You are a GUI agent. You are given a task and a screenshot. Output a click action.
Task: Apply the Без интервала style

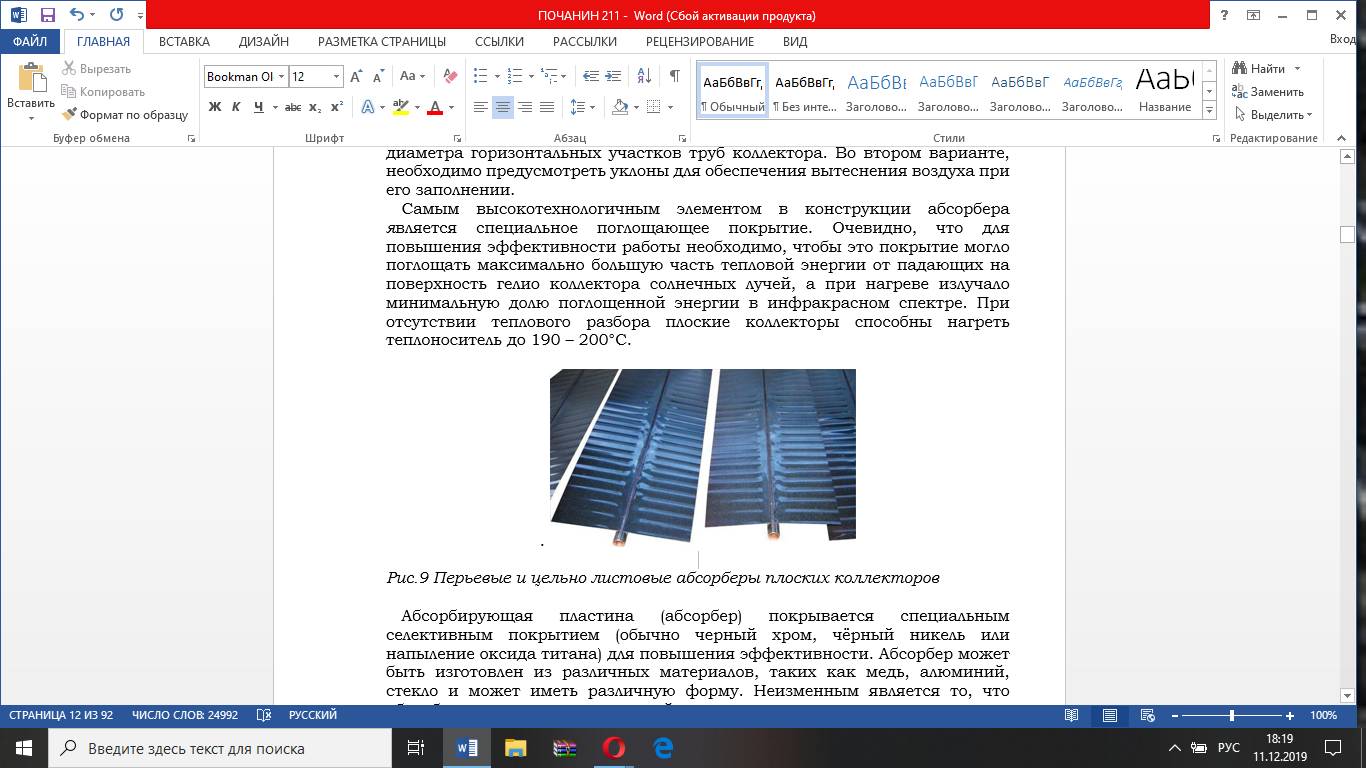[805, 90]
